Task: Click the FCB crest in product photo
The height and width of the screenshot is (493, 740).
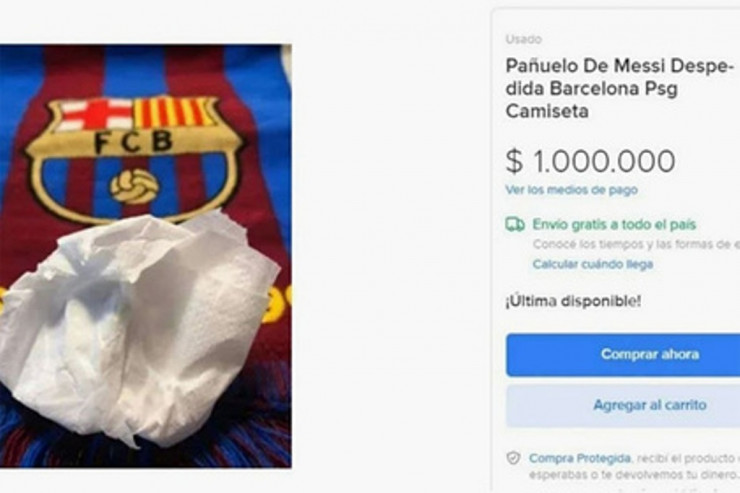Action: coord(135,152)
